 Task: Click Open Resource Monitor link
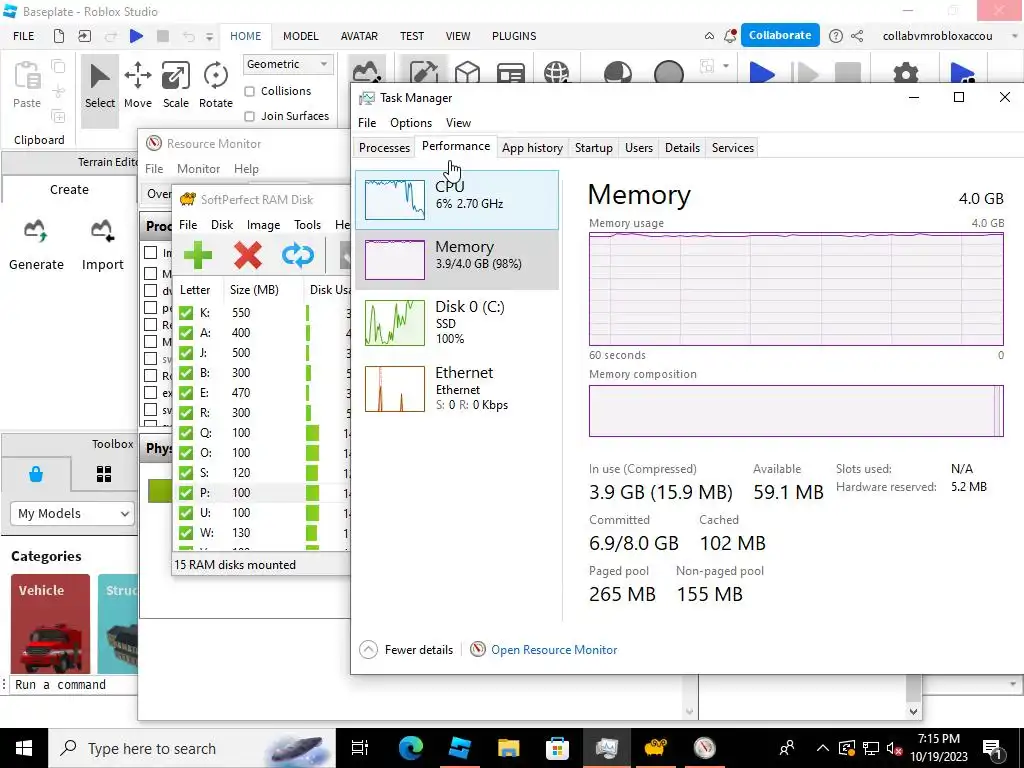click(x=554, y=650)
